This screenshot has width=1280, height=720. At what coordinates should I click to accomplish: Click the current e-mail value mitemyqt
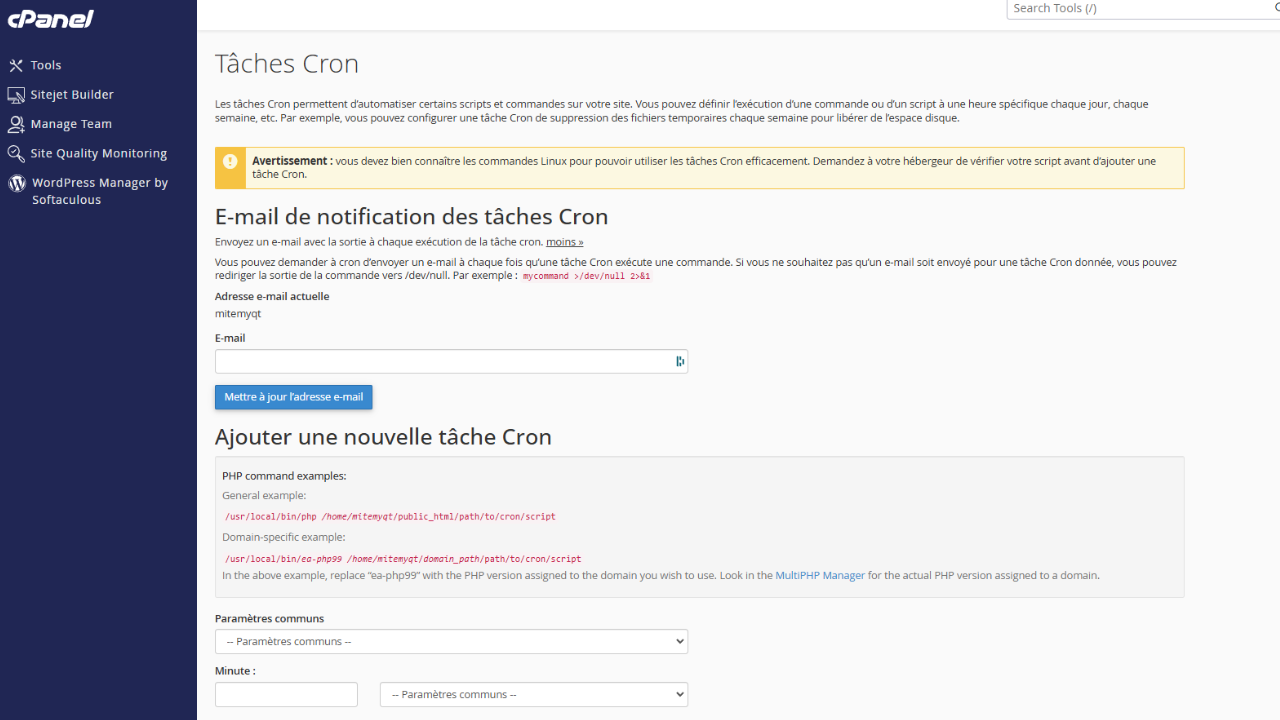238,314
